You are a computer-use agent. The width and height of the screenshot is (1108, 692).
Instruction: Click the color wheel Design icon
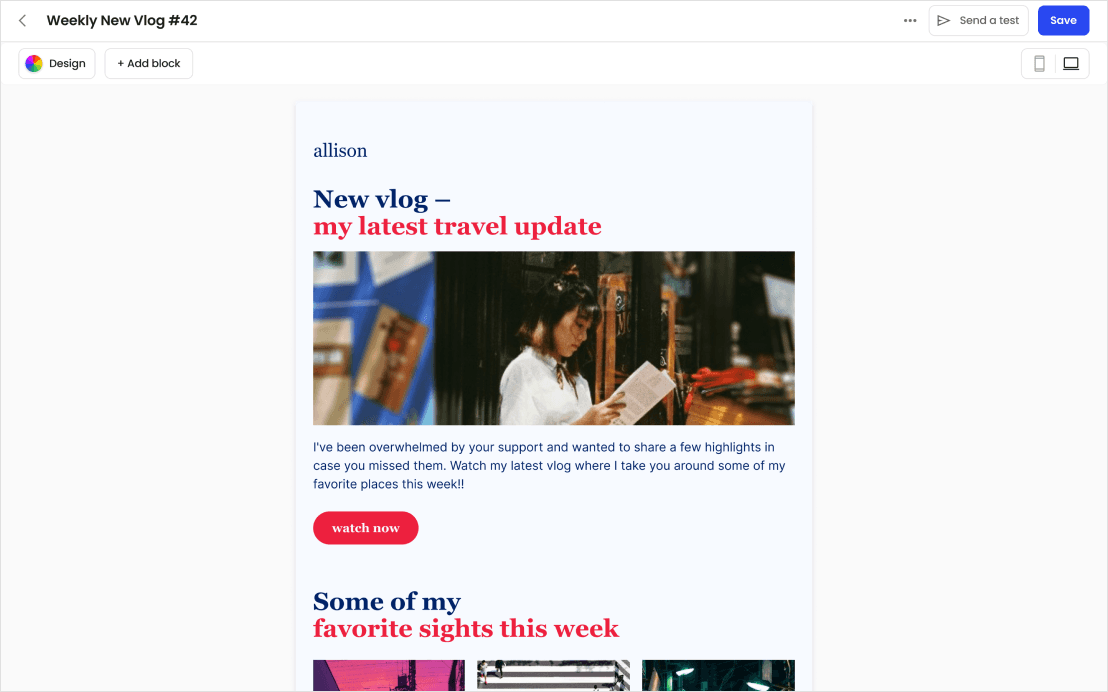pyautogui.click(x=34, y=64)
